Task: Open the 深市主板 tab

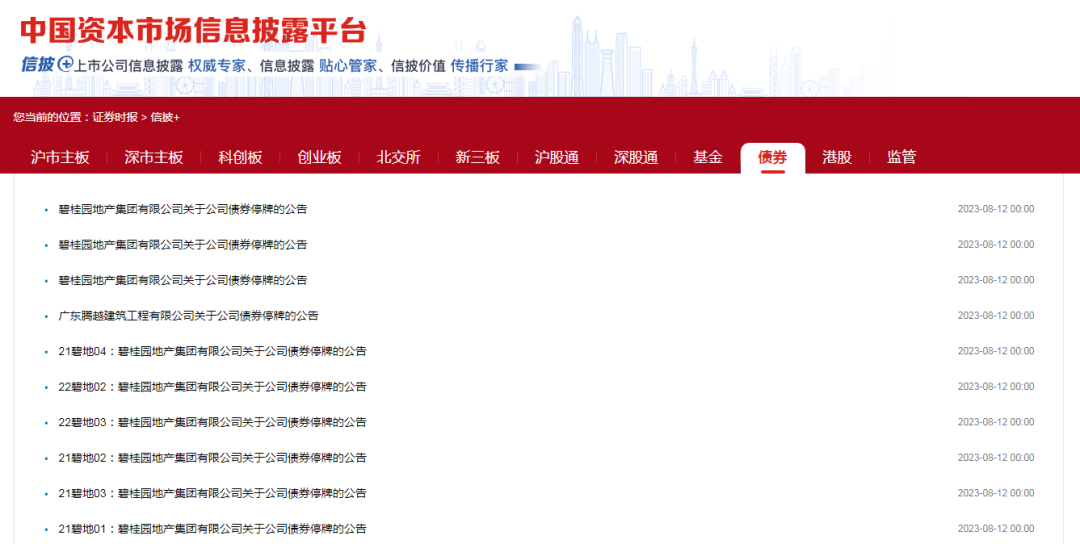Action: 154,157
